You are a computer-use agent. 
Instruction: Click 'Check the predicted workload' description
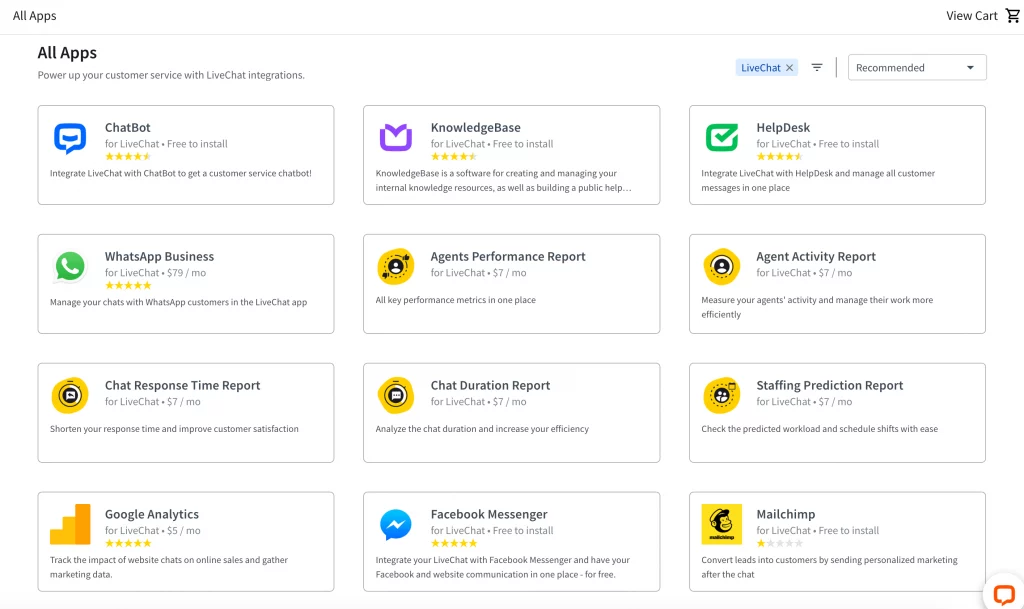pos(820,429)
